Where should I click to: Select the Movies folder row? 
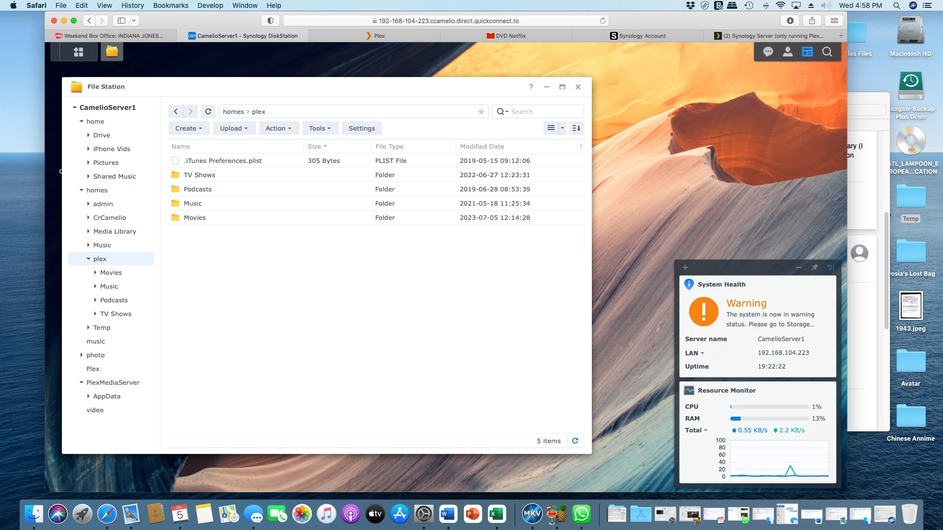click(376, 218)
